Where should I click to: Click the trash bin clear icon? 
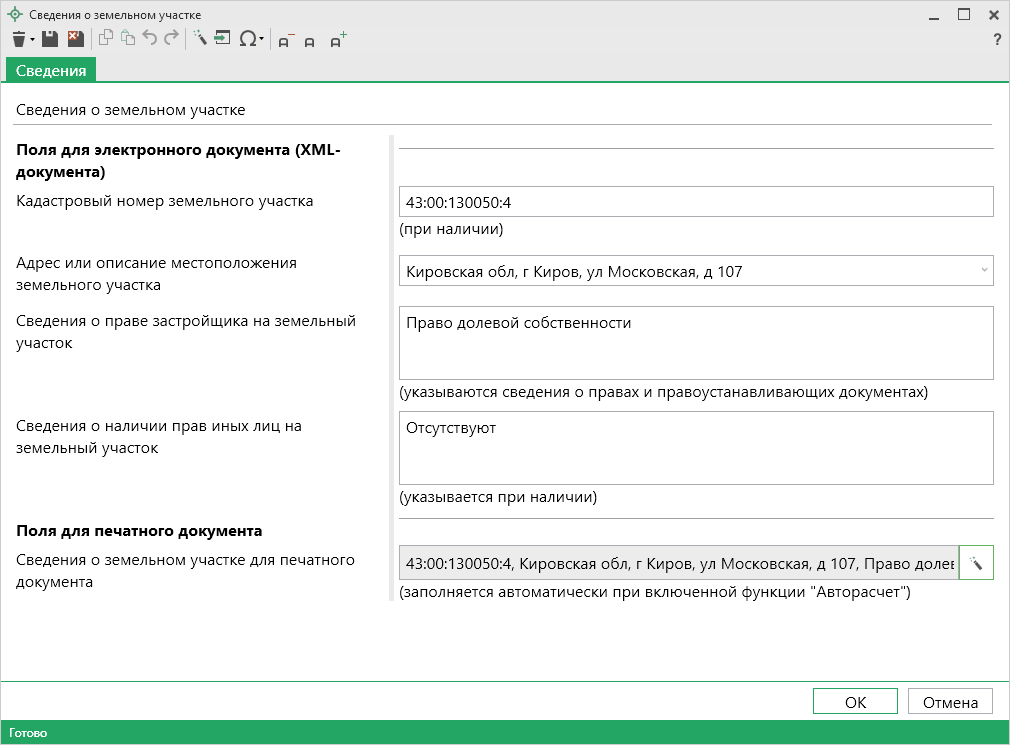[19, 39]
